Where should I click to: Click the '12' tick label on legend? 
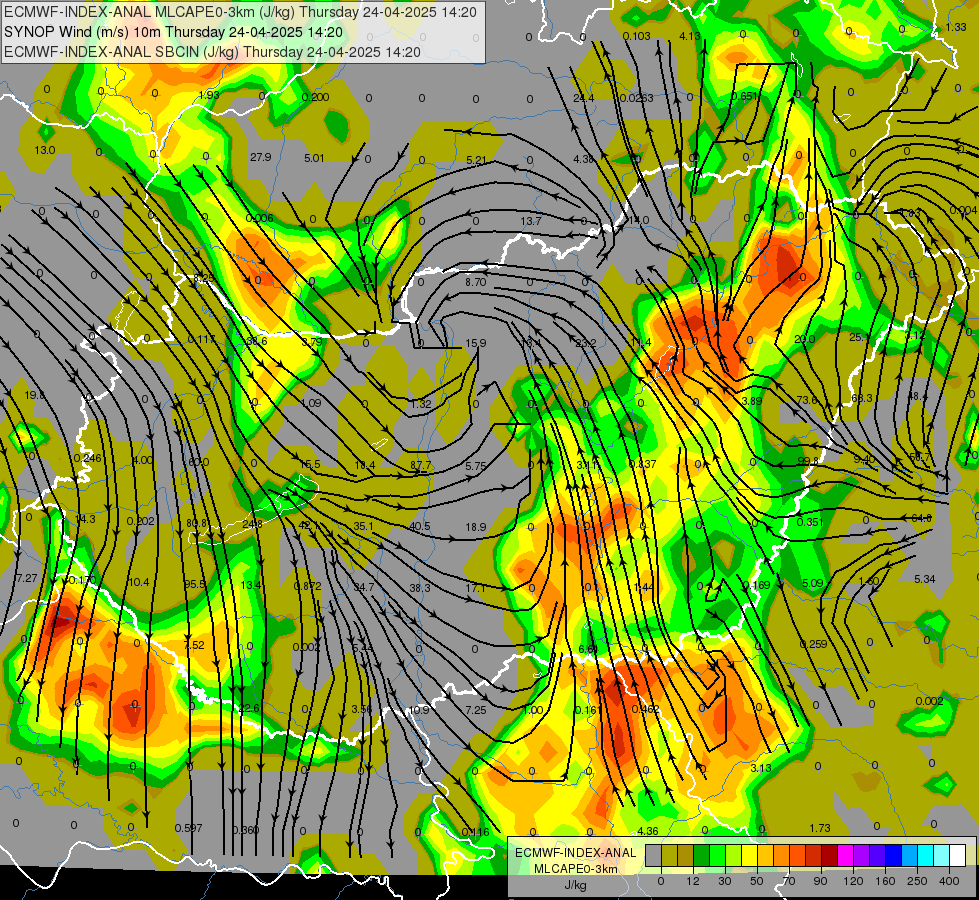tap(693, 881)
